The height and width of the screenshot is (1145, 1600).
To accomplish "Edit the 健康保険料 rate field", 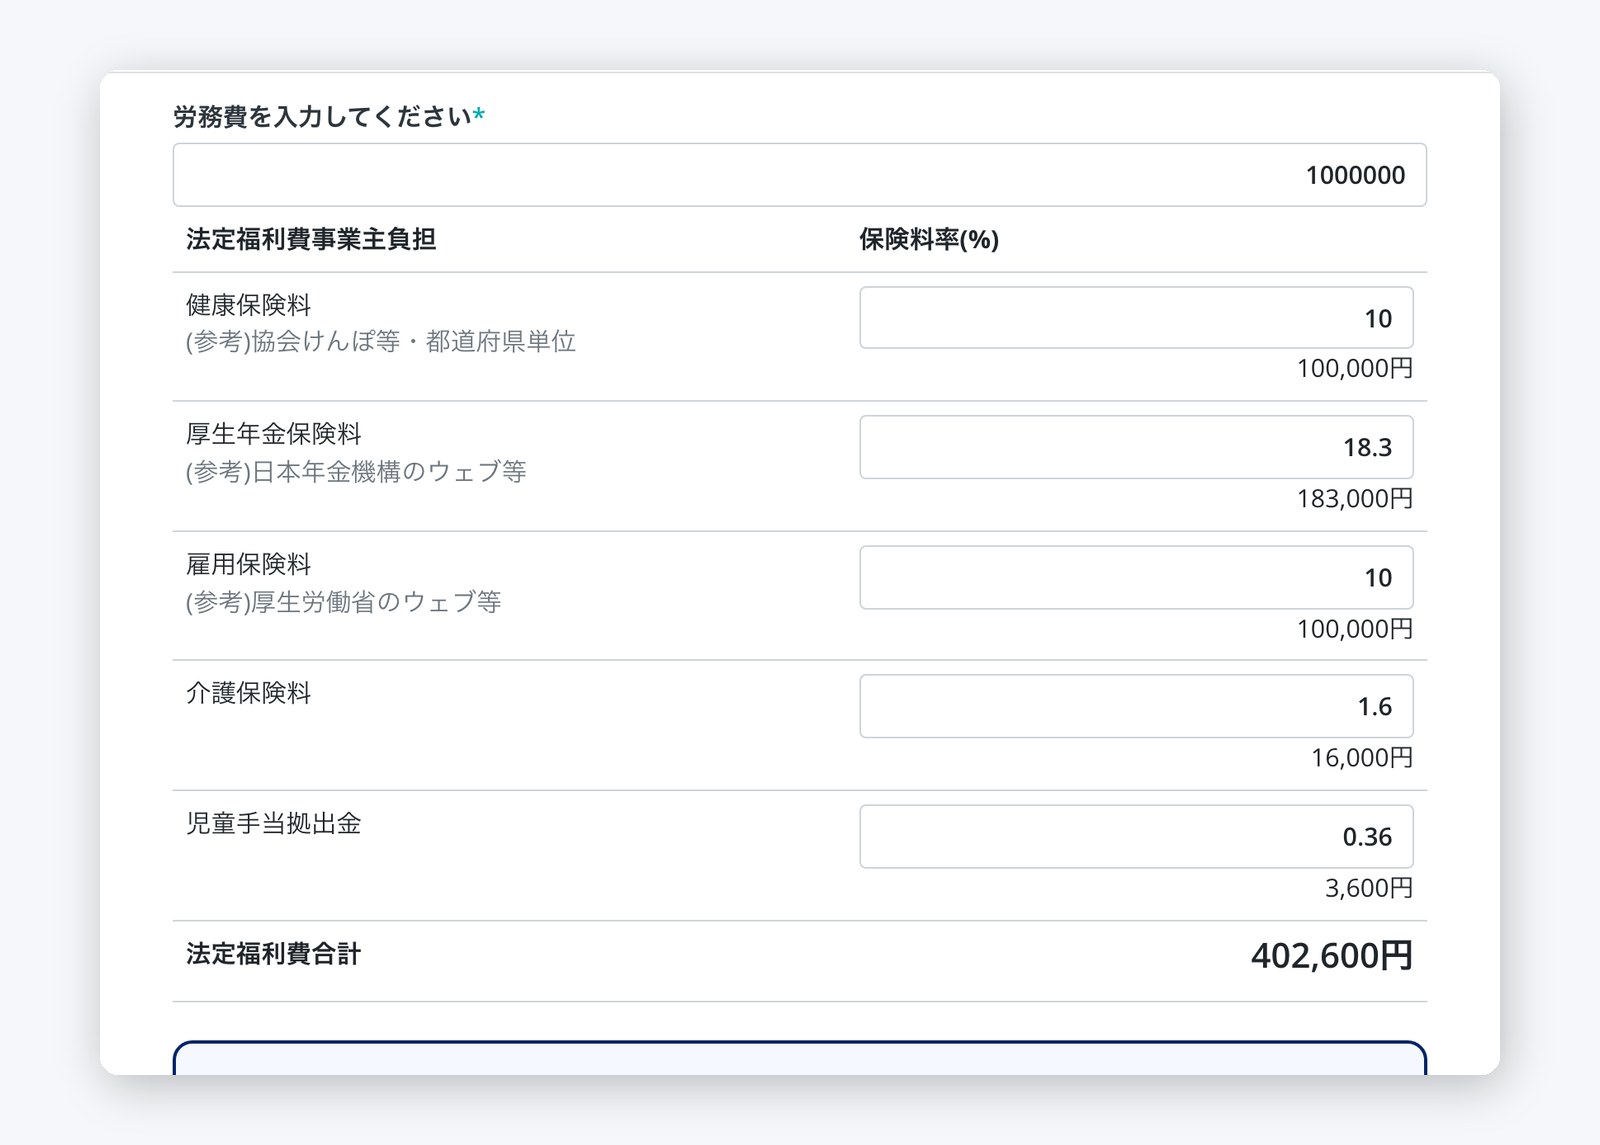I will tap(1136, 318).
